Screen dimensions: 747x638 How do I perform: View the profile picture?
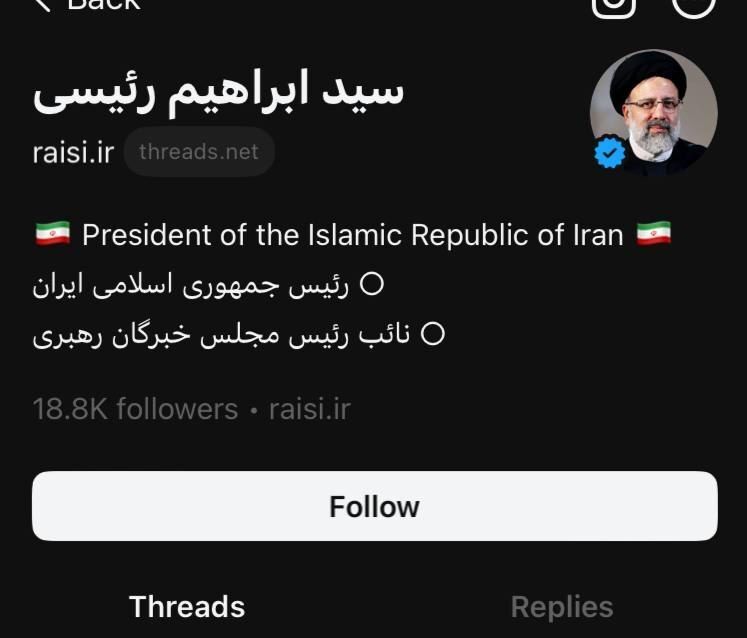(x=654, y=111)
